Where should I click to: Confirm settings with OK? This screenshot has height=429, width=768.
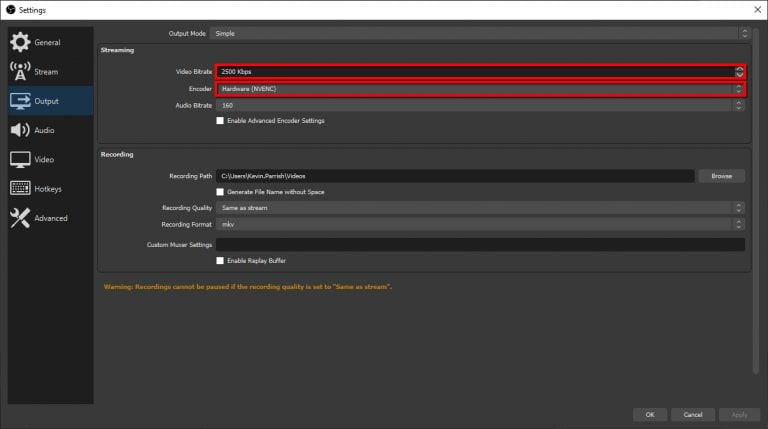(649, 414)
